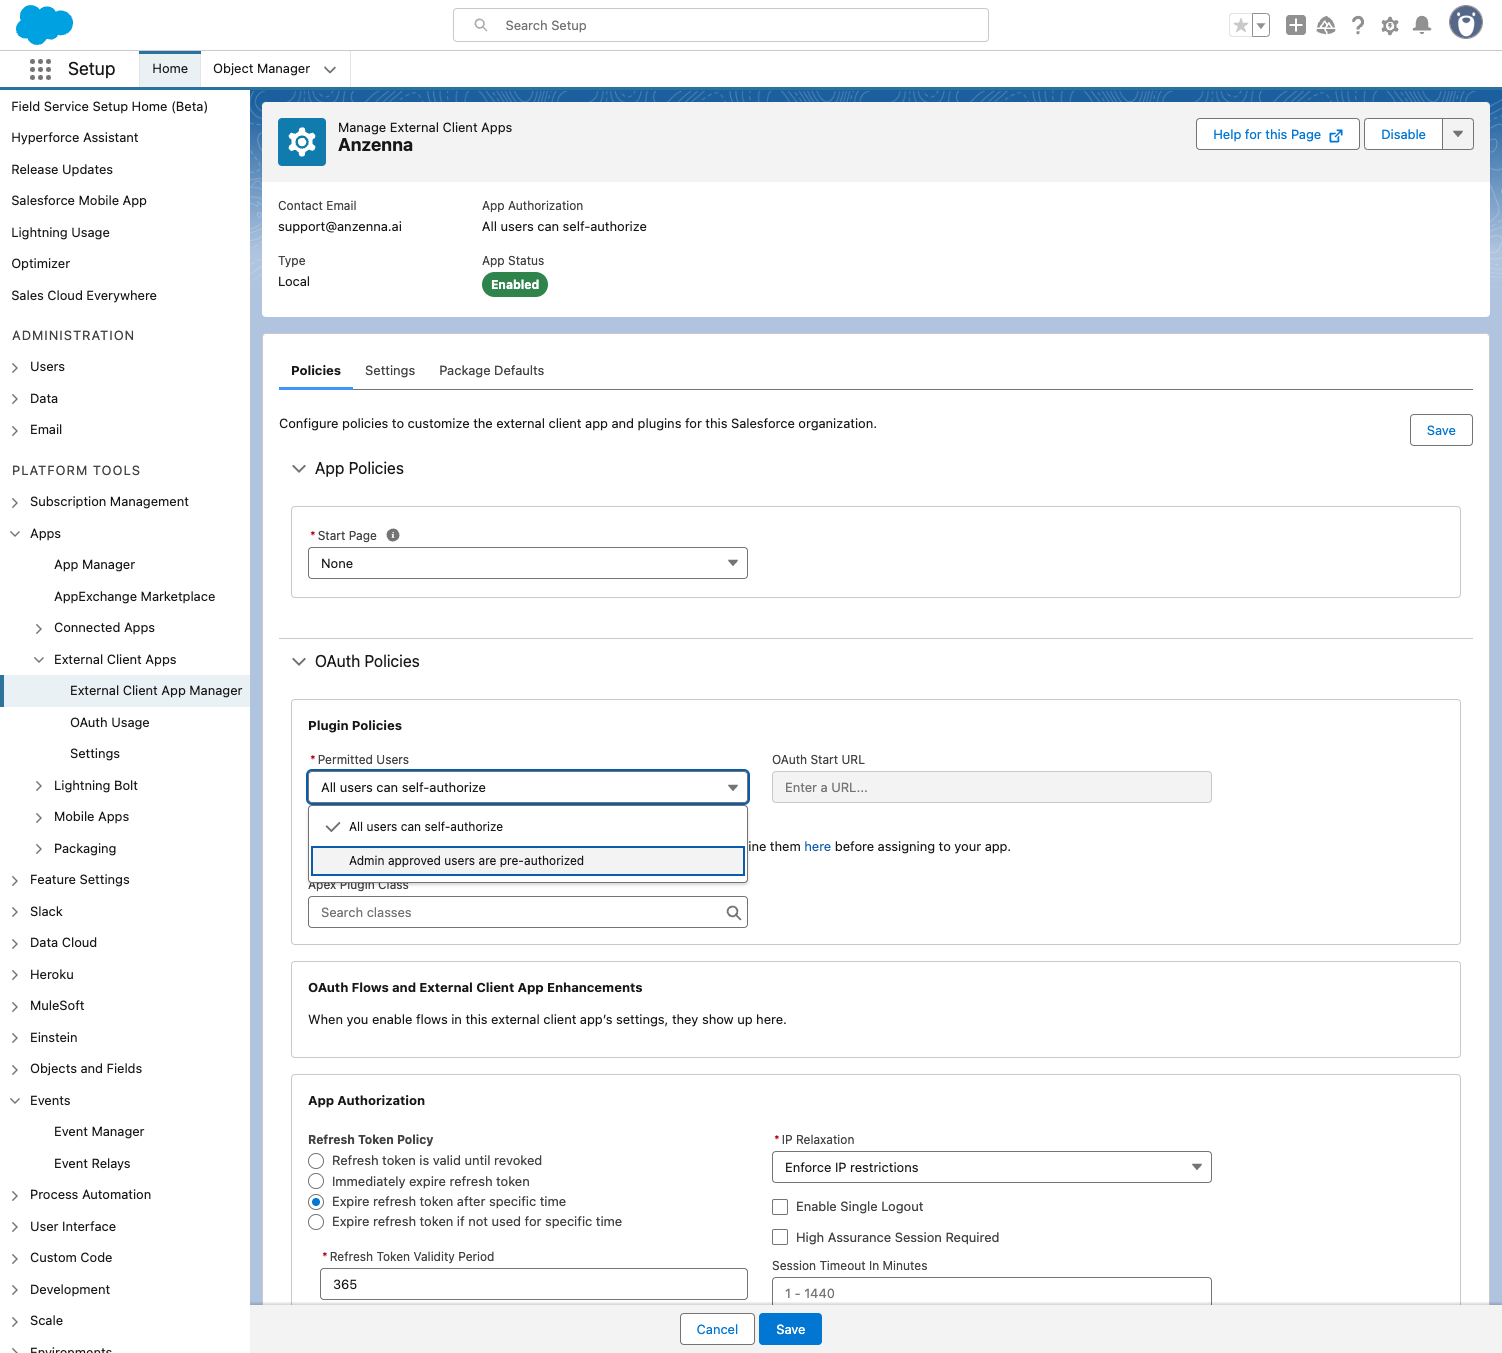Click the Disable button
This screenshot has width=1502, height=1353.
coord(1402,135)
